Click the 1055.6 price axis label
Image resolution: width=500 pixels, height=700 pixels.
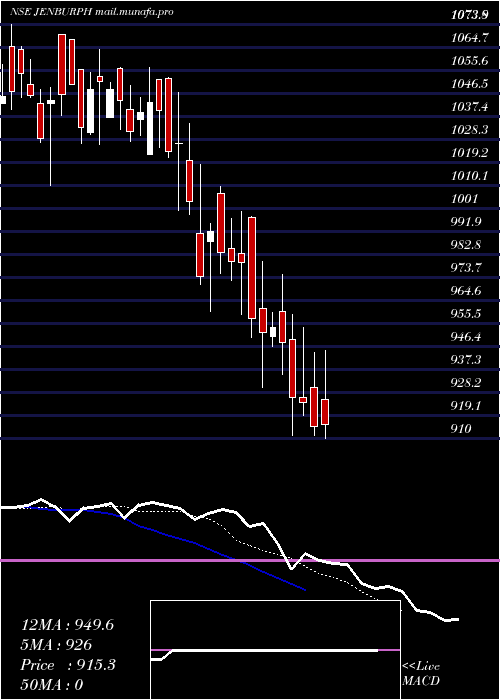click(x=469, y=61)
